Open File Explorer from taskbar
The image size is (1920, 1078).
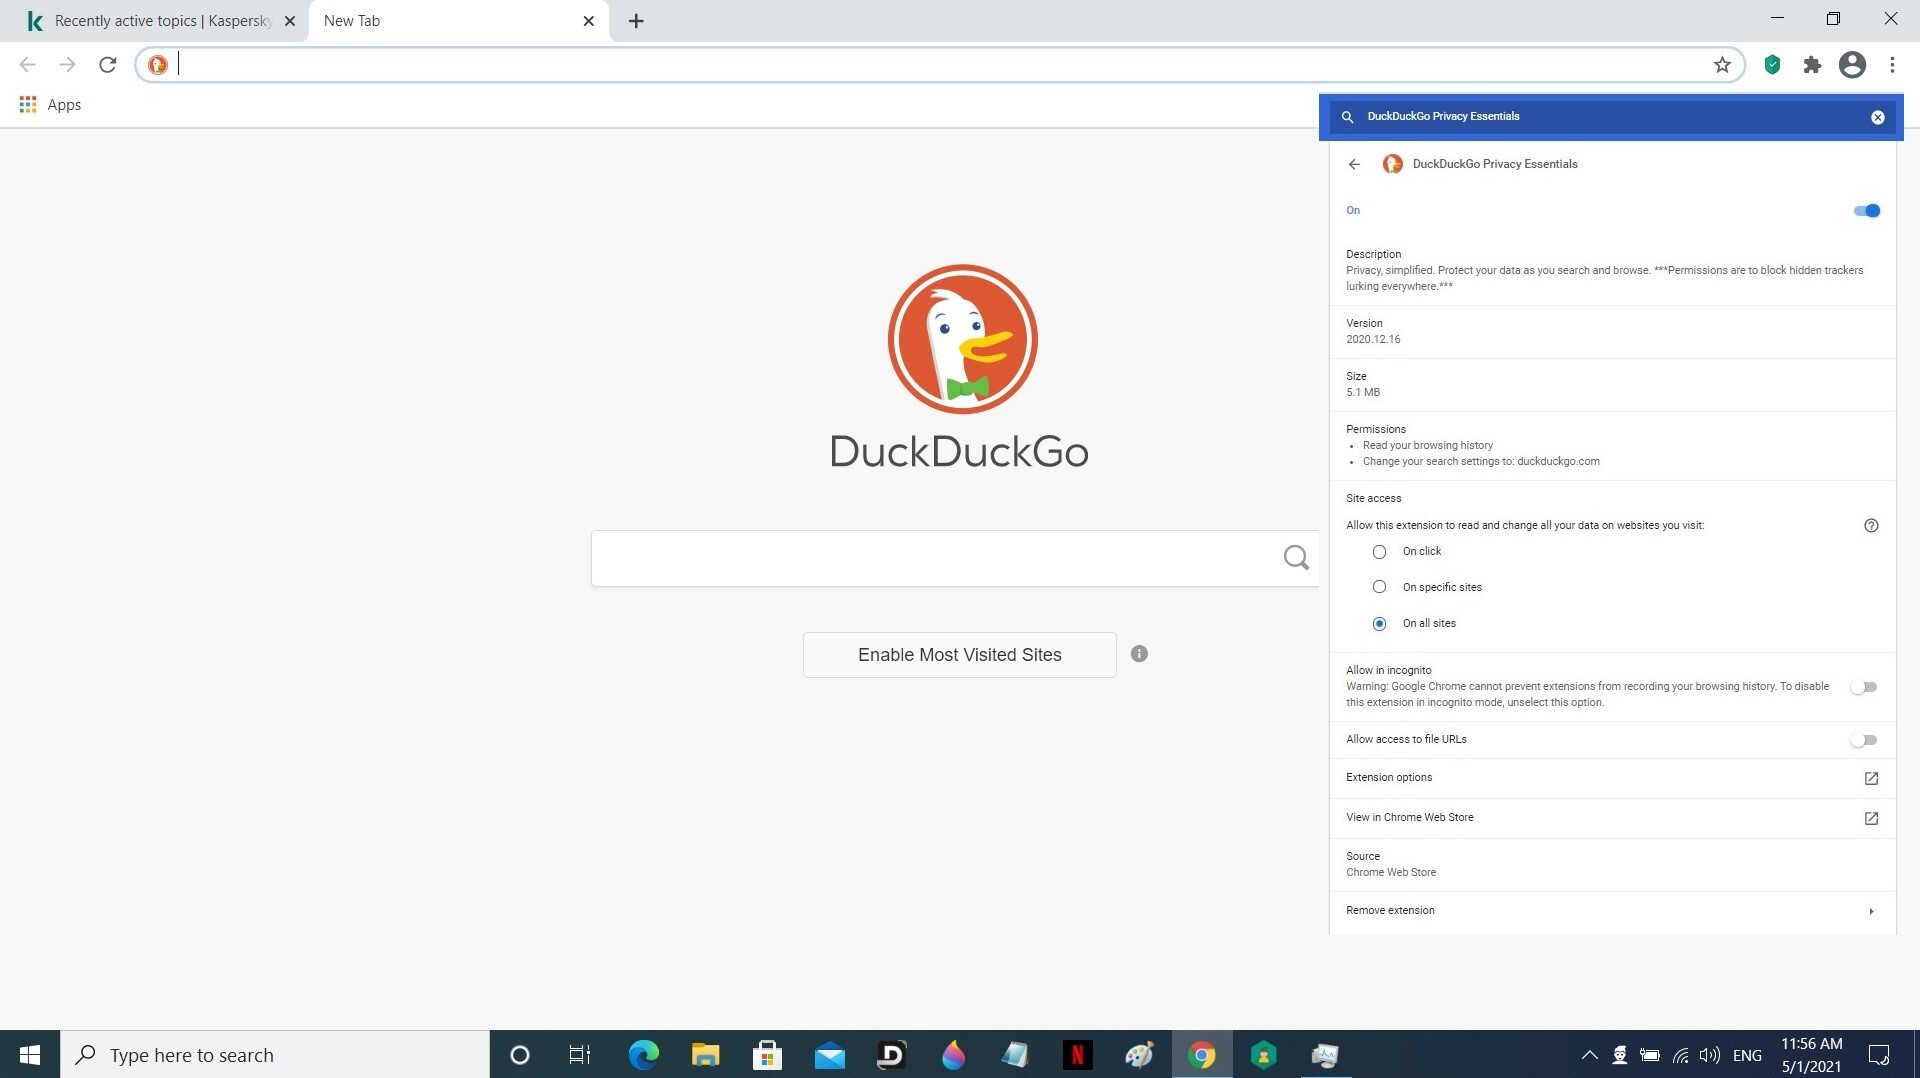(705, 1055)
